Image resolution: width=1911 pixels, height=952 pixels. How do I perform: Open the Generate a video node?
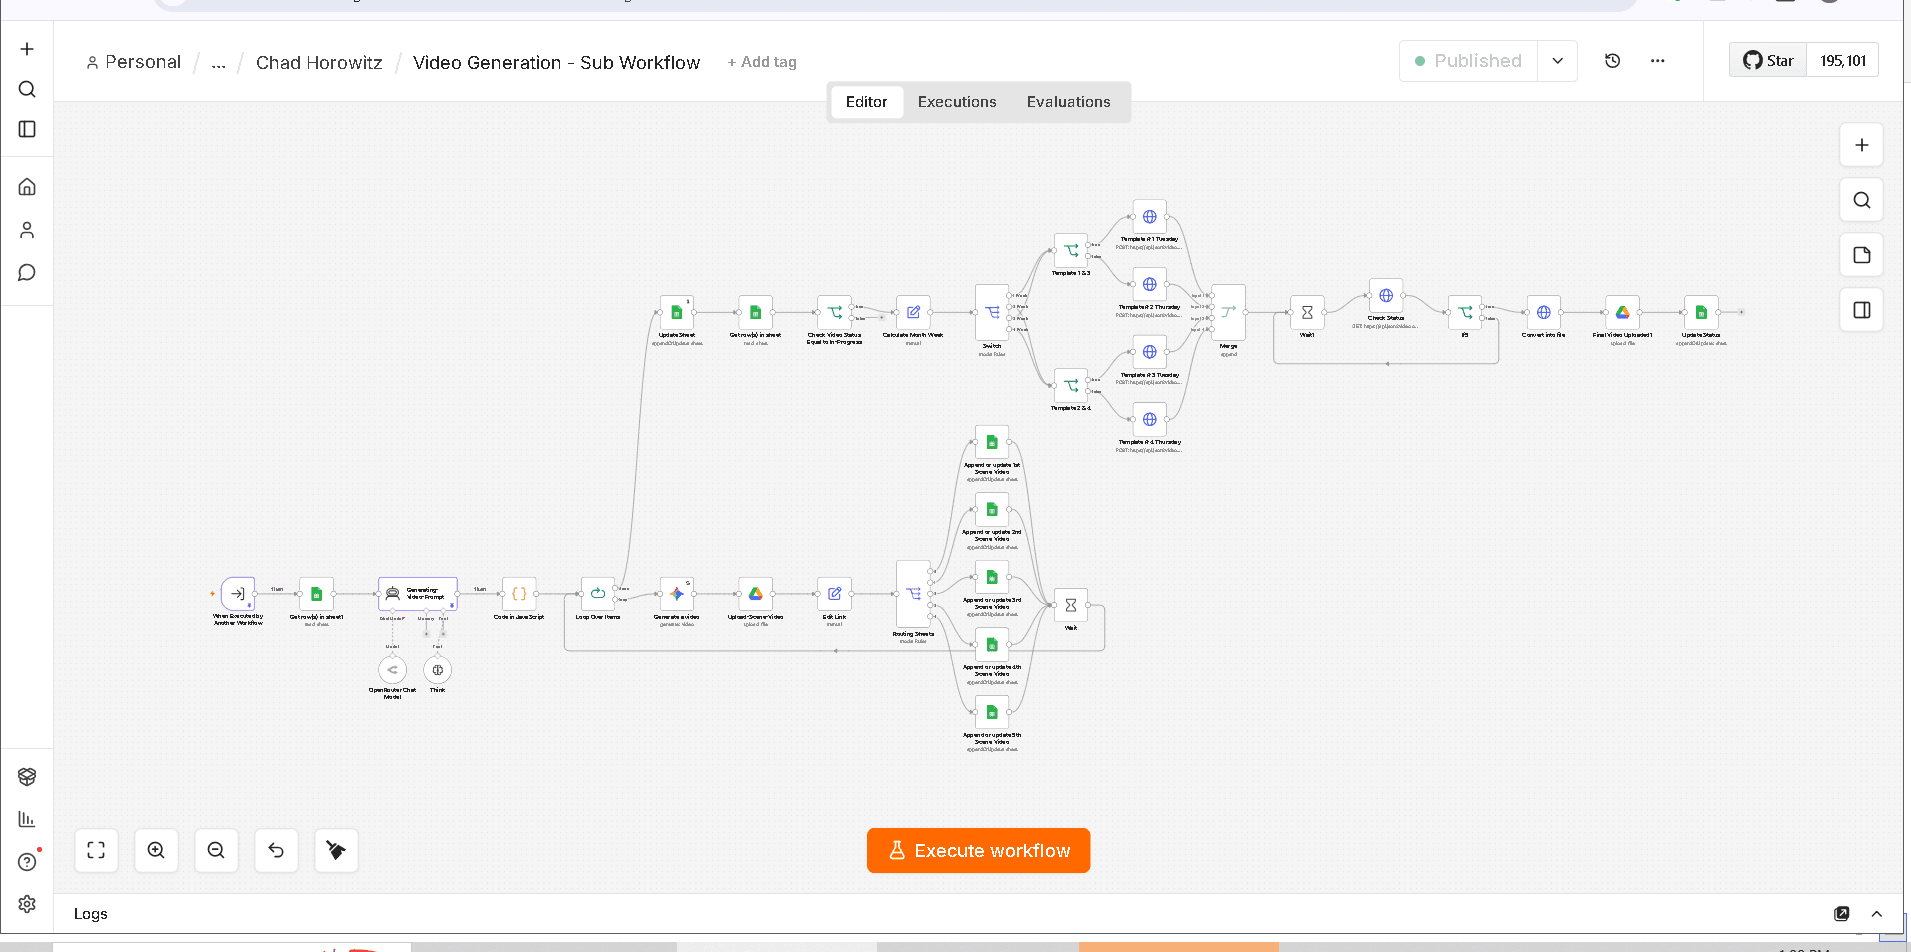(677, 594)
